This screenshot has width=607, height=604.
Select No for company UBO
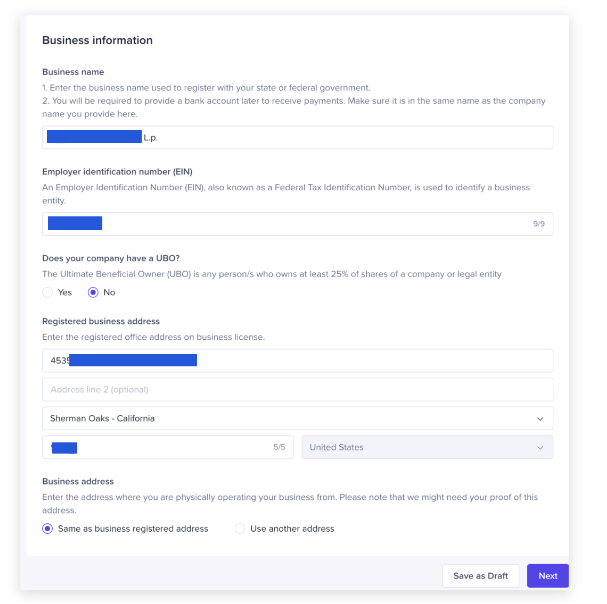94,292
